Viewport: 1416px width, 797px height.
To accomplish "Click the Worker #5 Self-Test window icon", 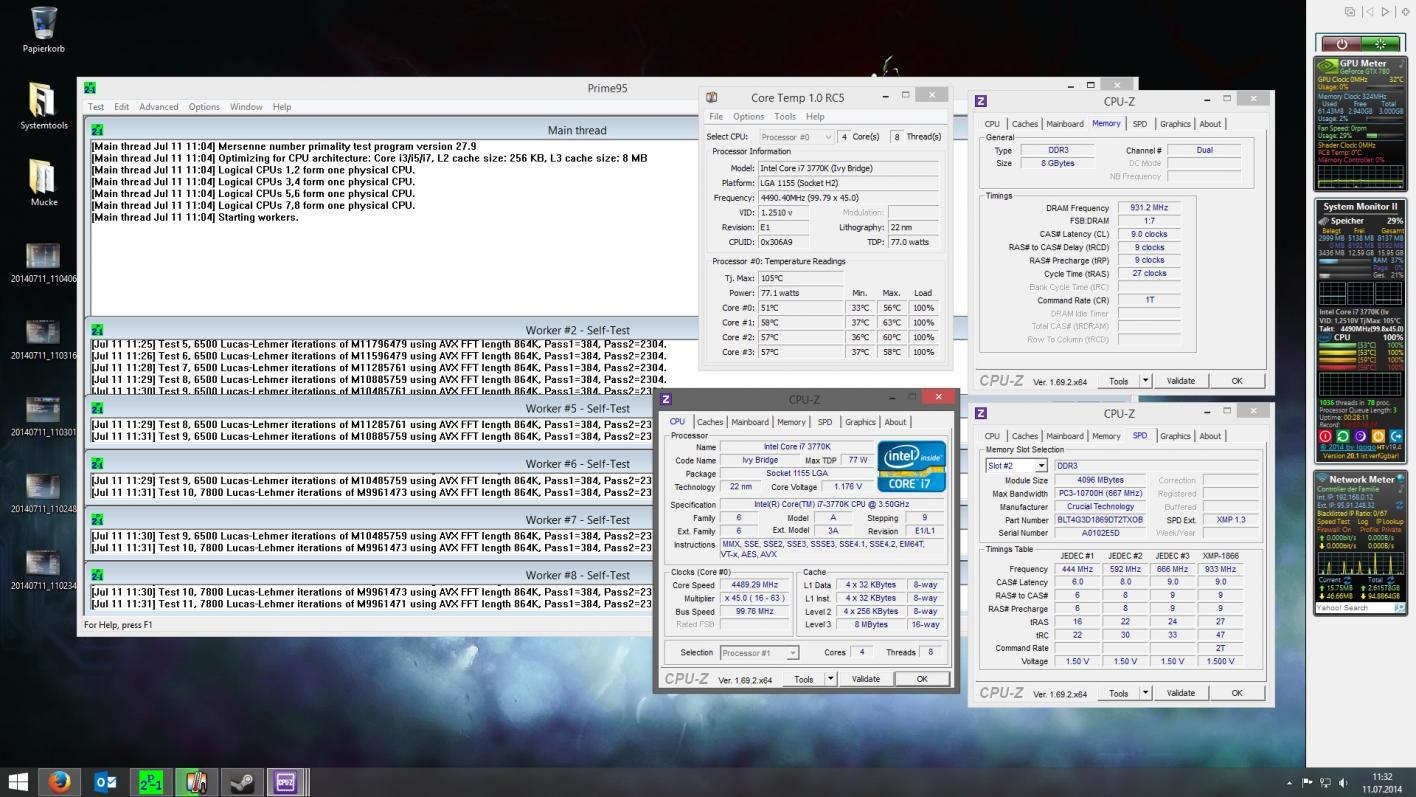I will 97,408.
